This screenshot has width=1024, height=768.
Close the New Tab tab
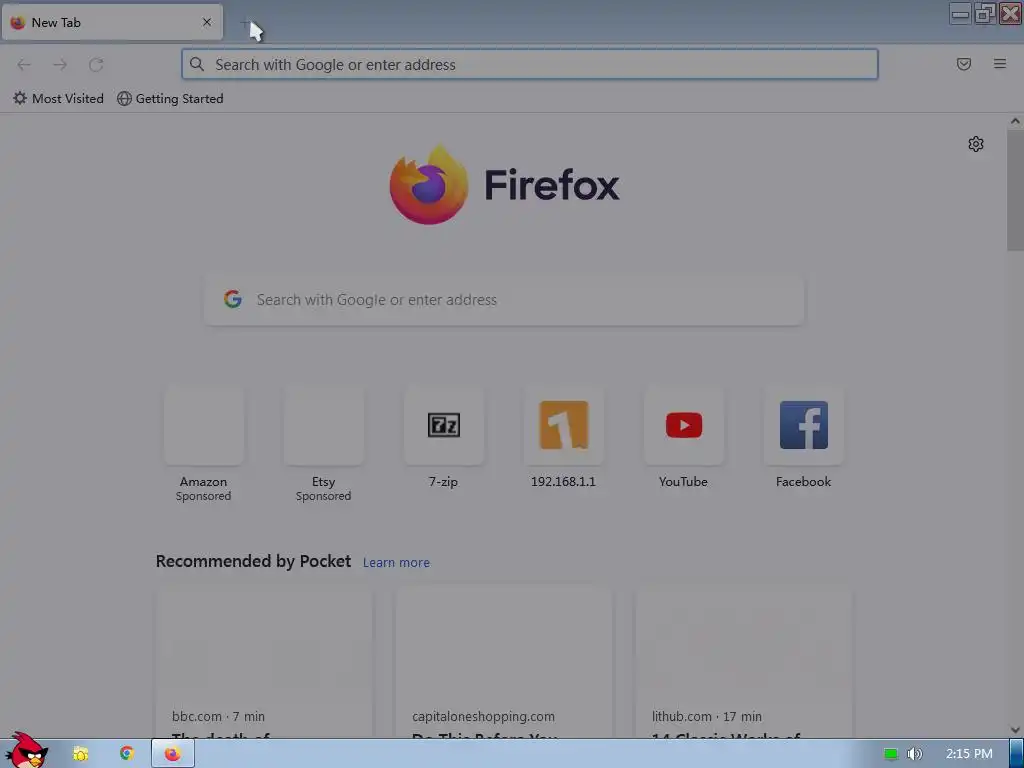(207, 22)
